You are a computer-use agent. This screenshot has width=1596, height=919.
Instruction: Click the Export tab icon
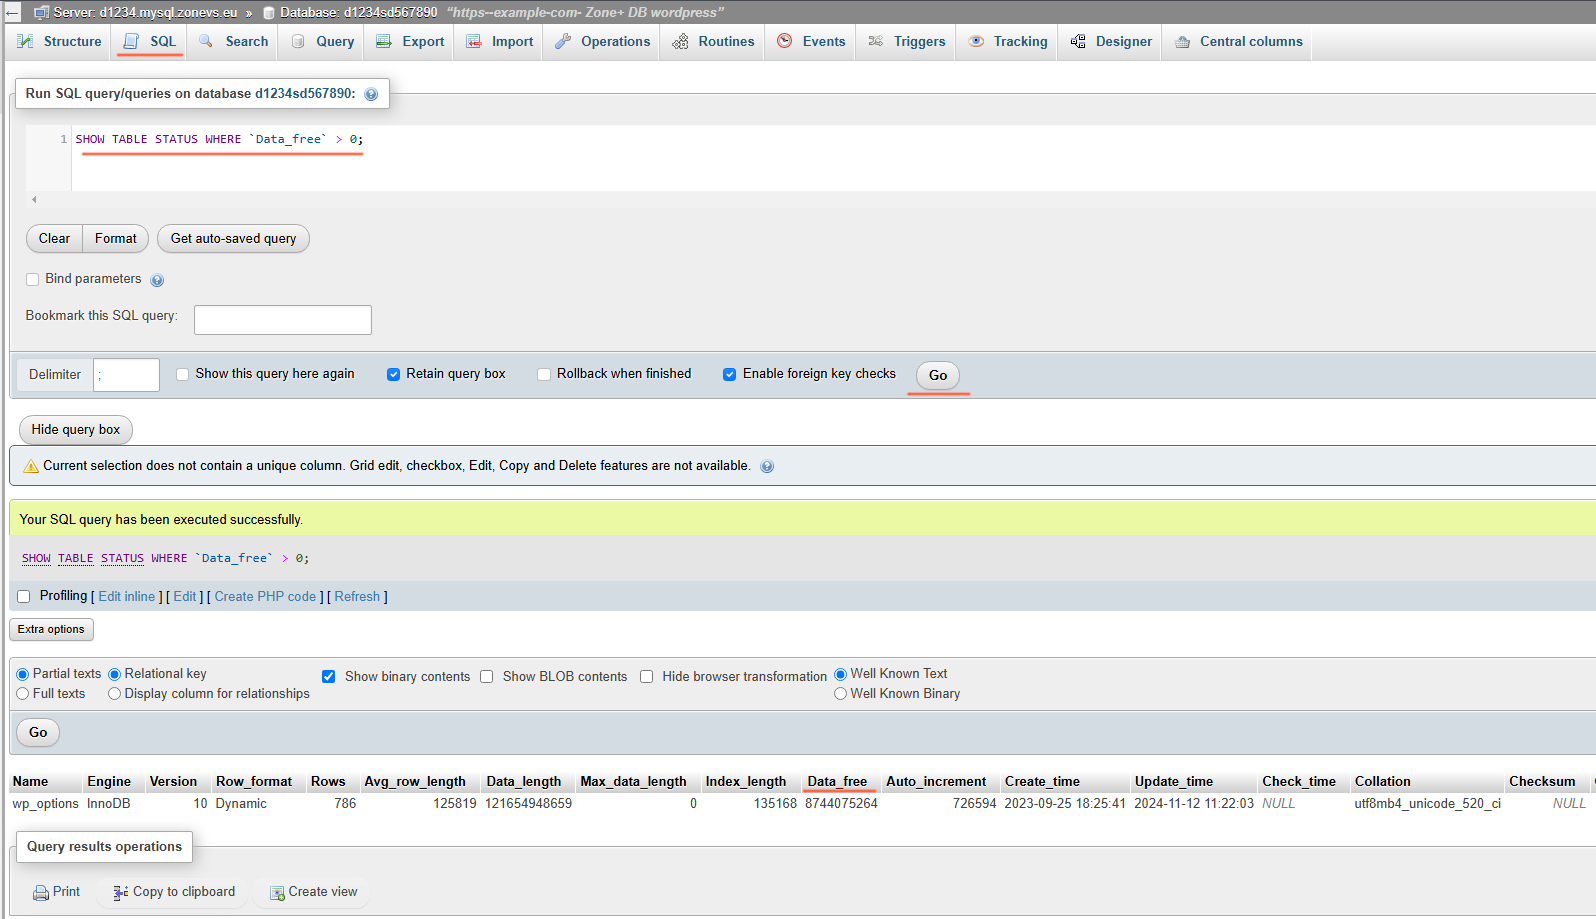pos(384,41)
